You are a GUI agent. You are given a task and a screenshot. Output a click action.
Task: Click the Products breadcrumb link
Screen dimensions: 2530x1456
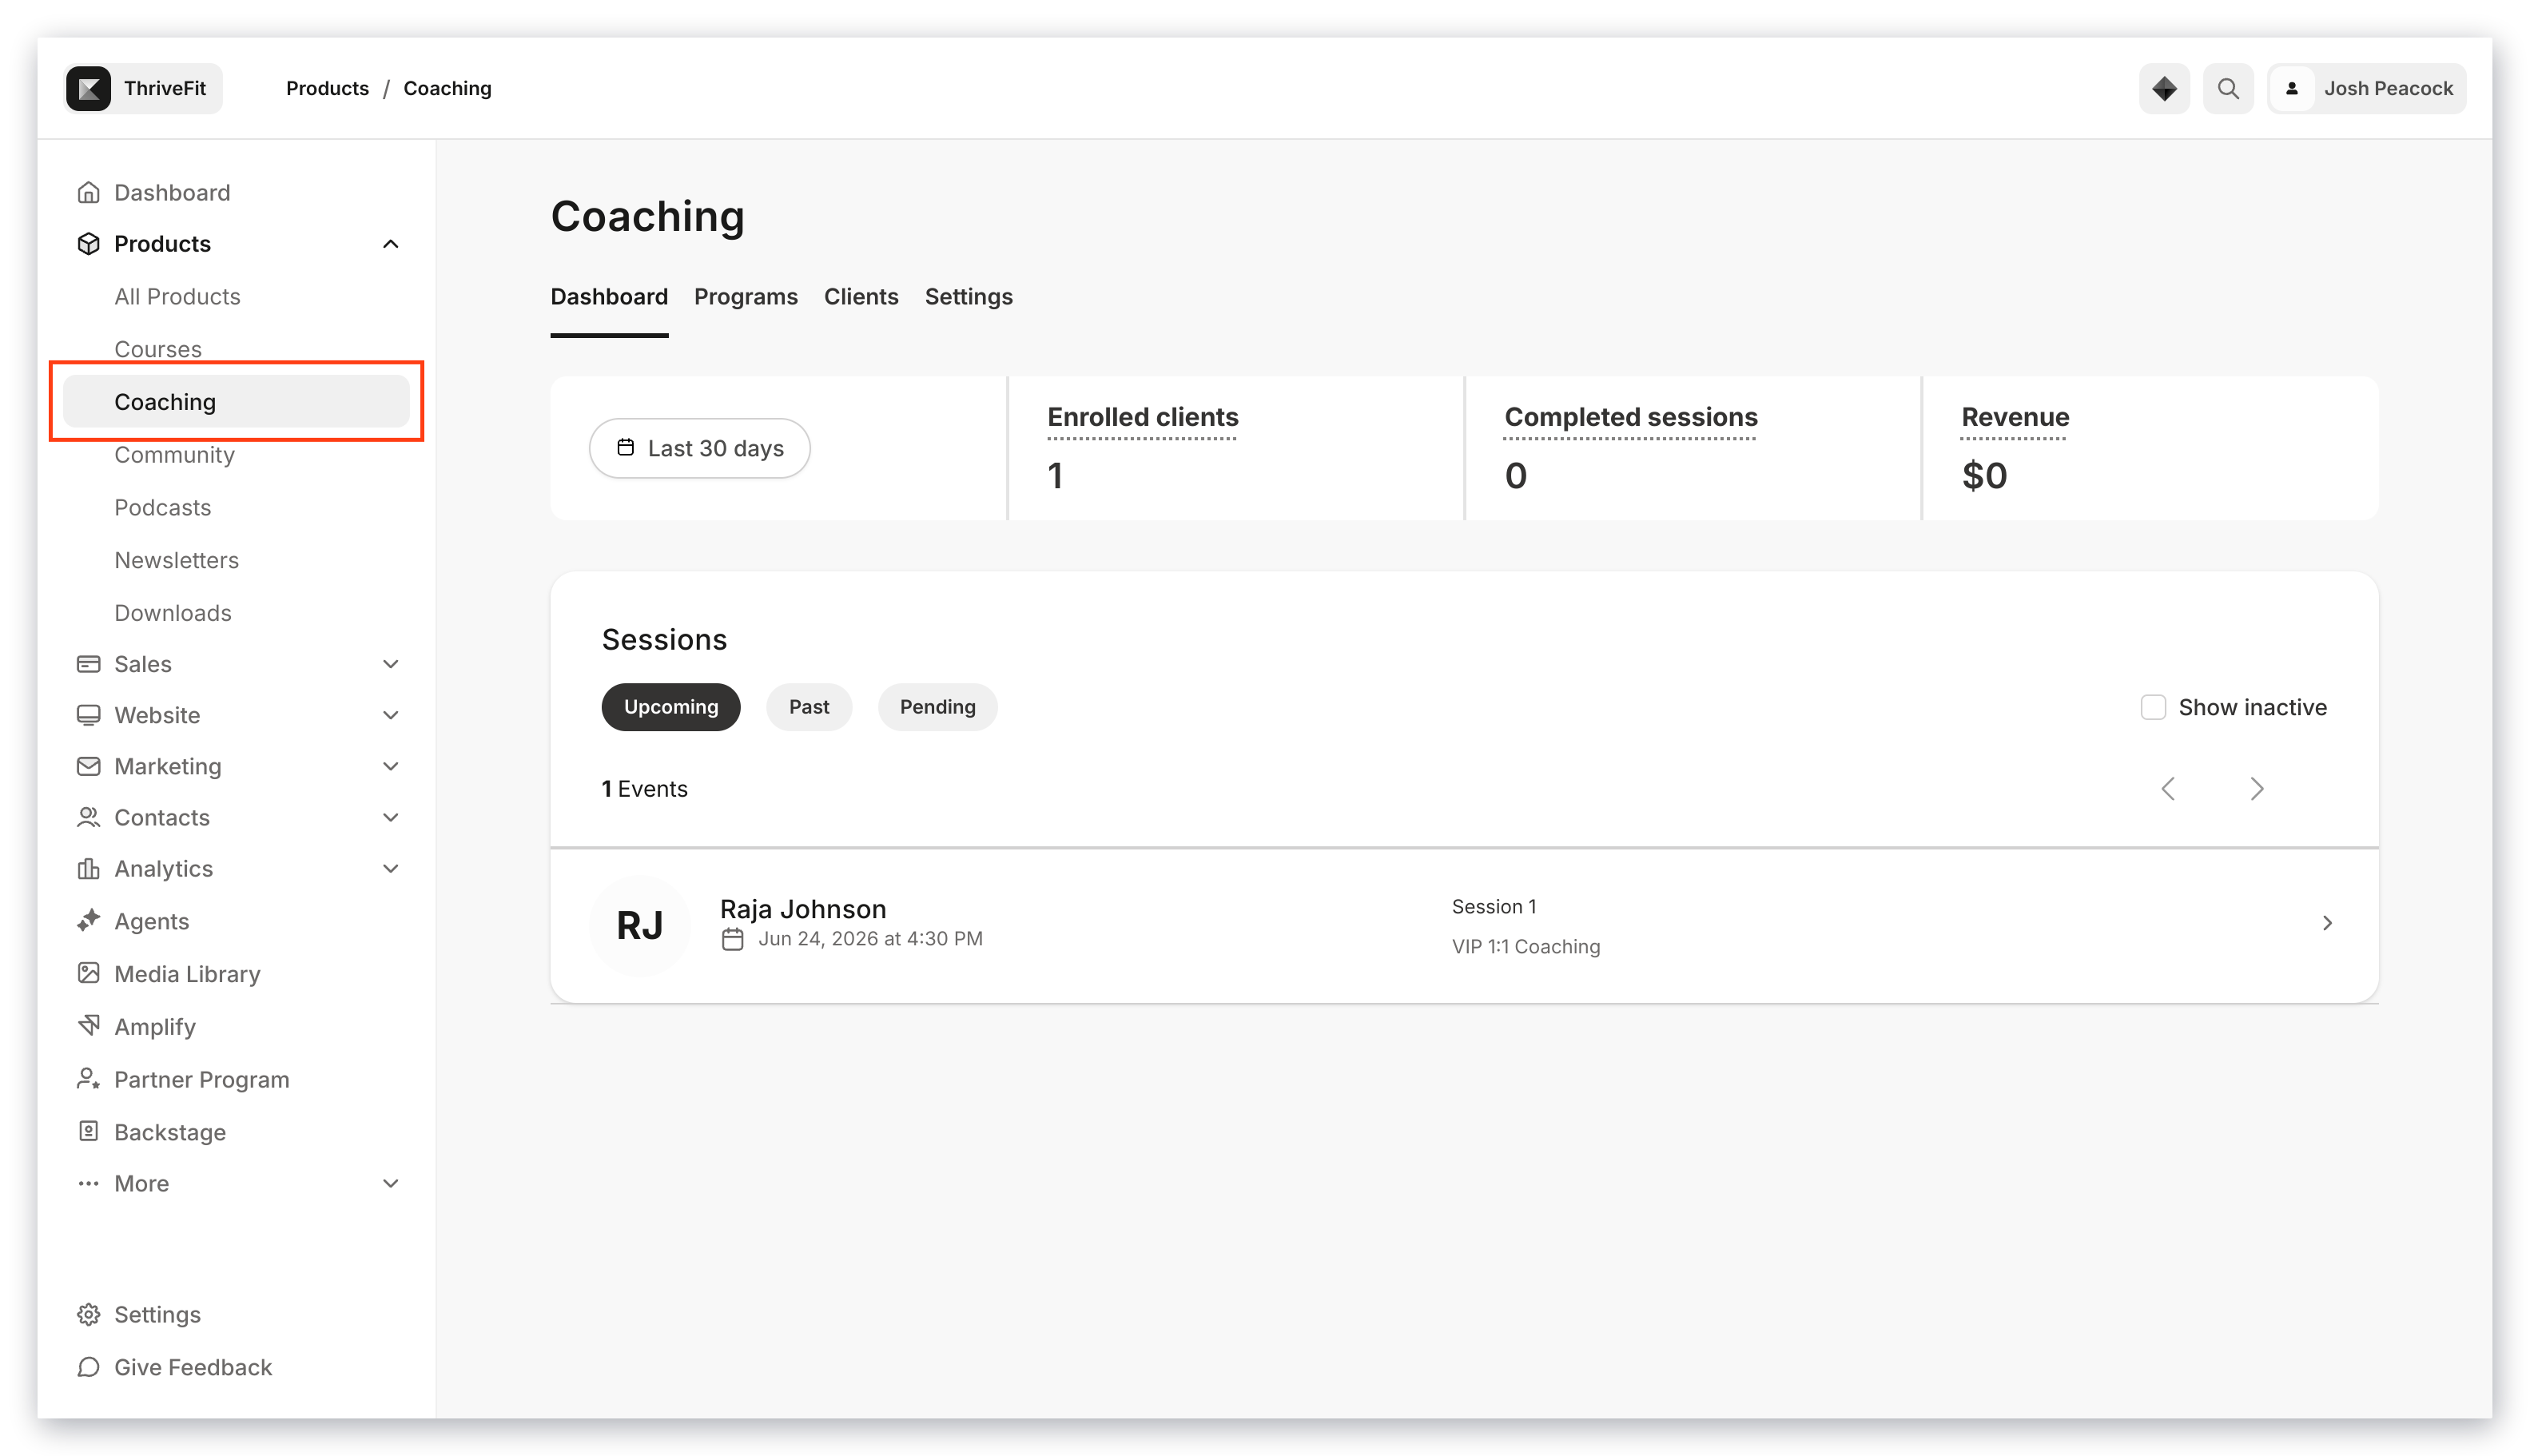[x=327, y=88]
